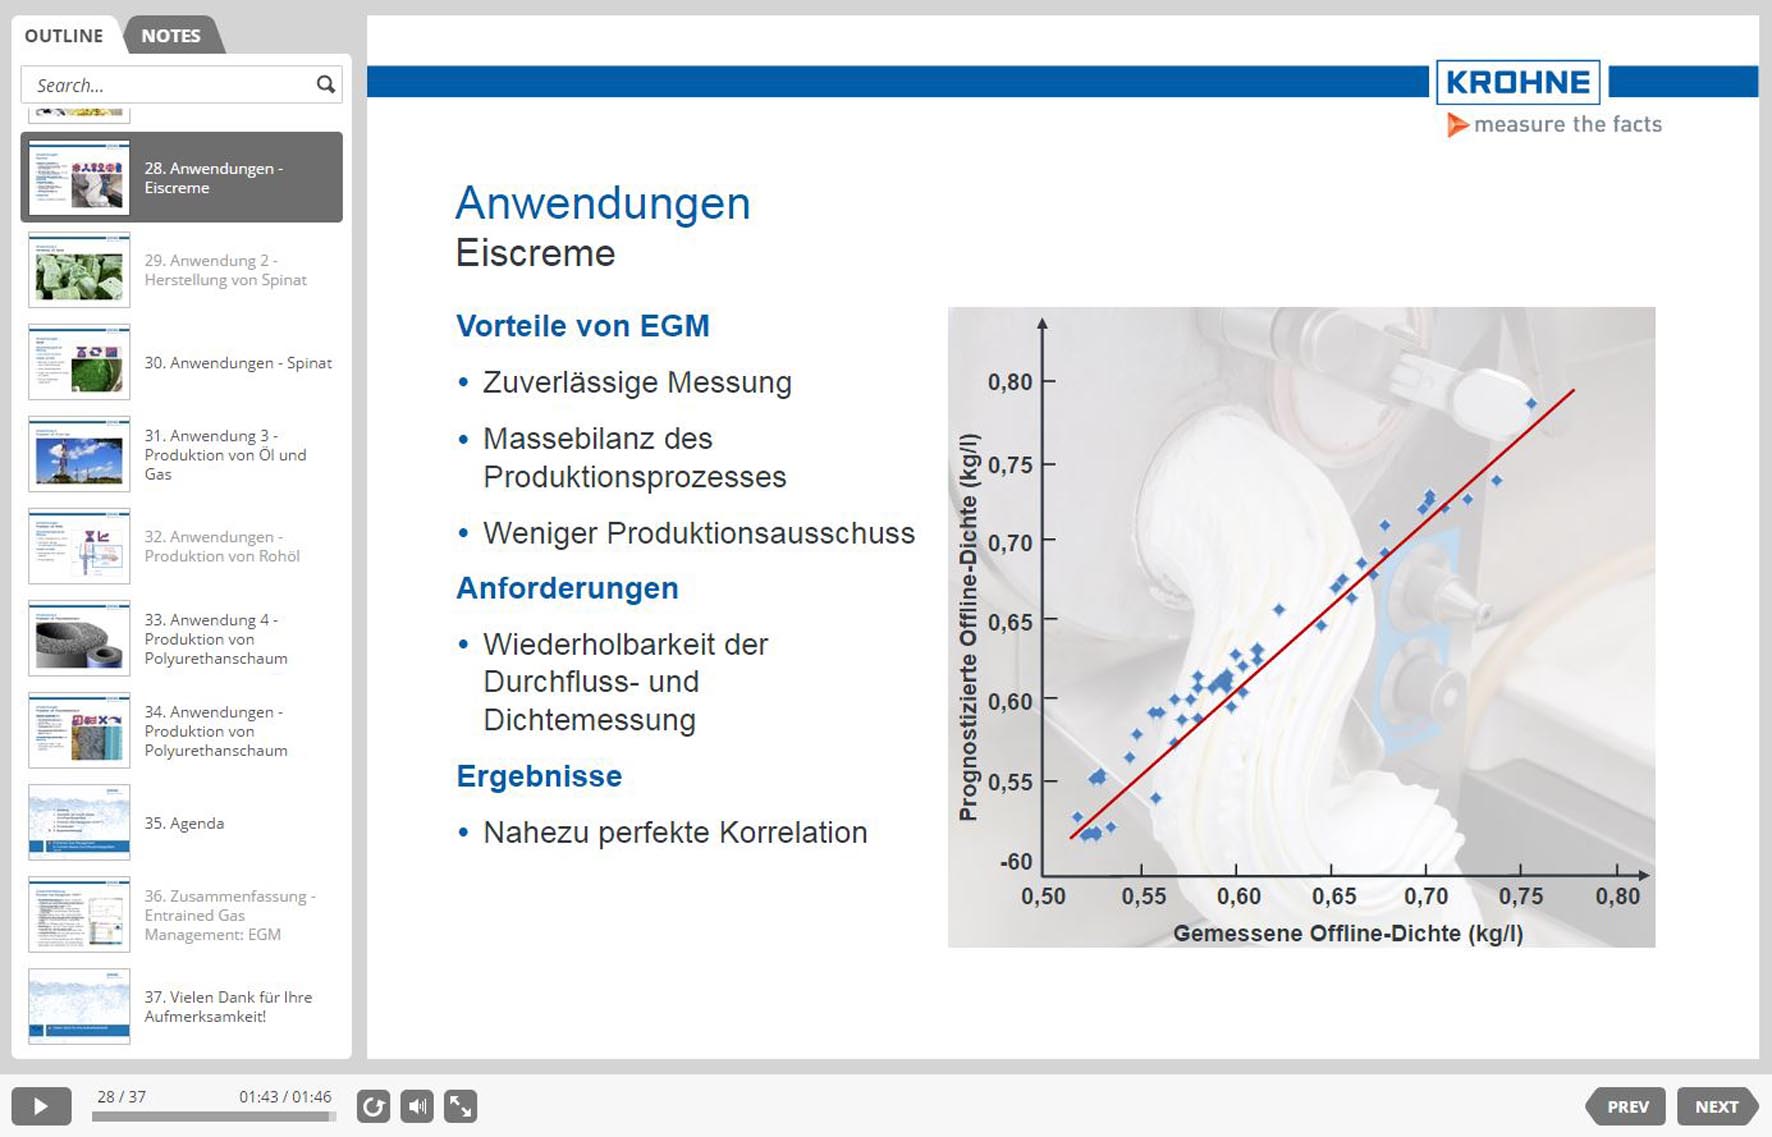The image size is (1772, 1137).
Task: Click the KROHNE logo
Action: point(1517,83)
